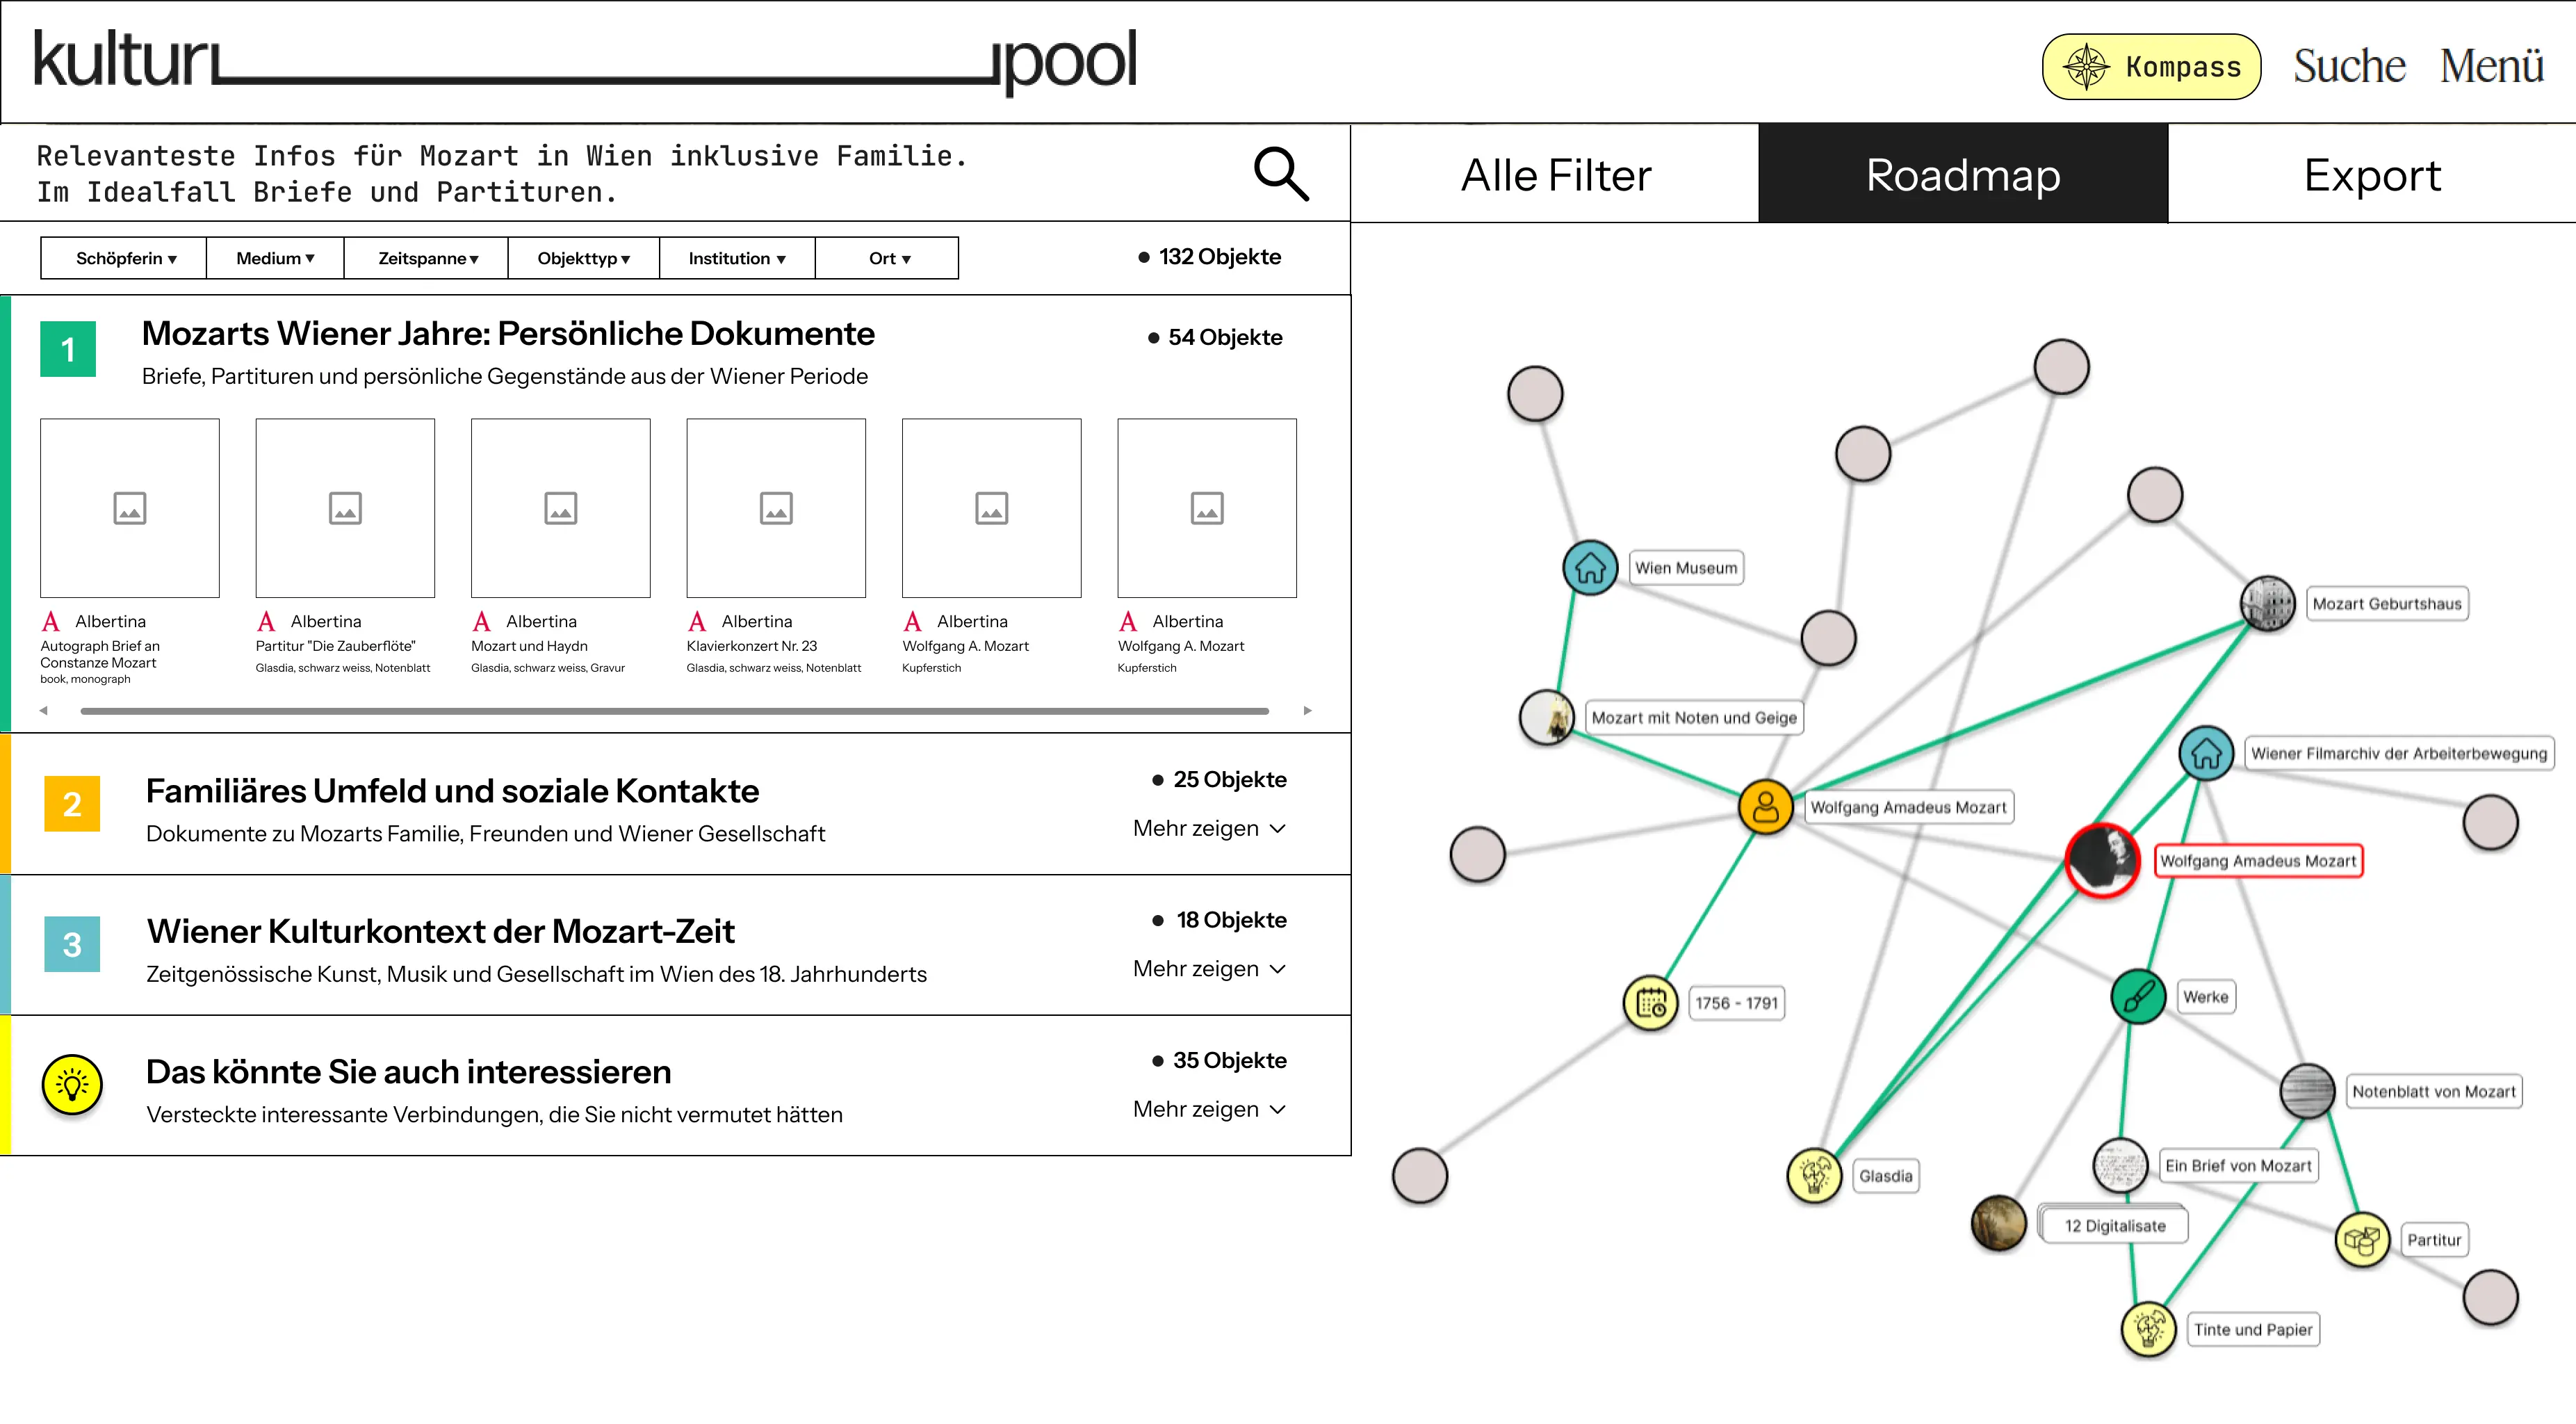The width and height of the screenshot is (2576, 1424).
Task: Switch to the Export tab
Action: pyautogui.click(x=2371, y=175)
